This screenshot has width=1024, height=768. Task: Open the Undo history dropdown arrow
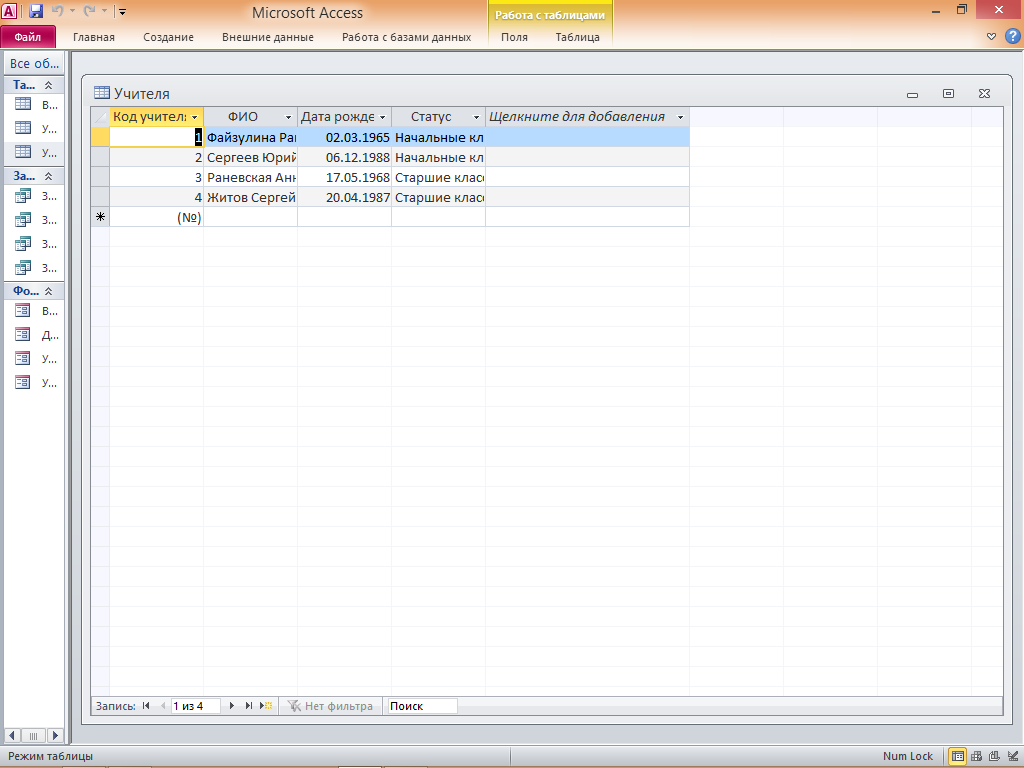tap(72, 11)
